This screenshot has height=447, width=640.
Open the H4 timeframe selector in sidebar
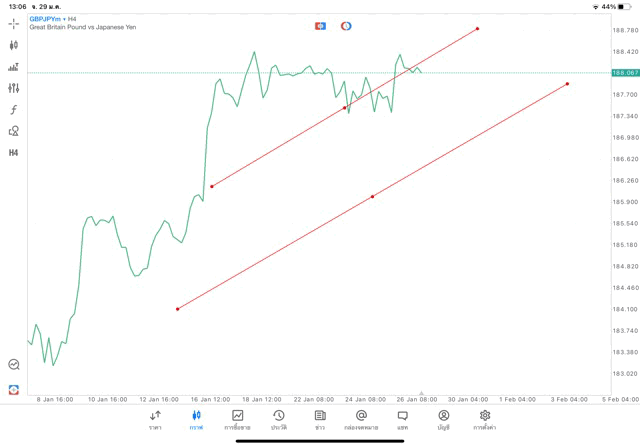(14, 153)
